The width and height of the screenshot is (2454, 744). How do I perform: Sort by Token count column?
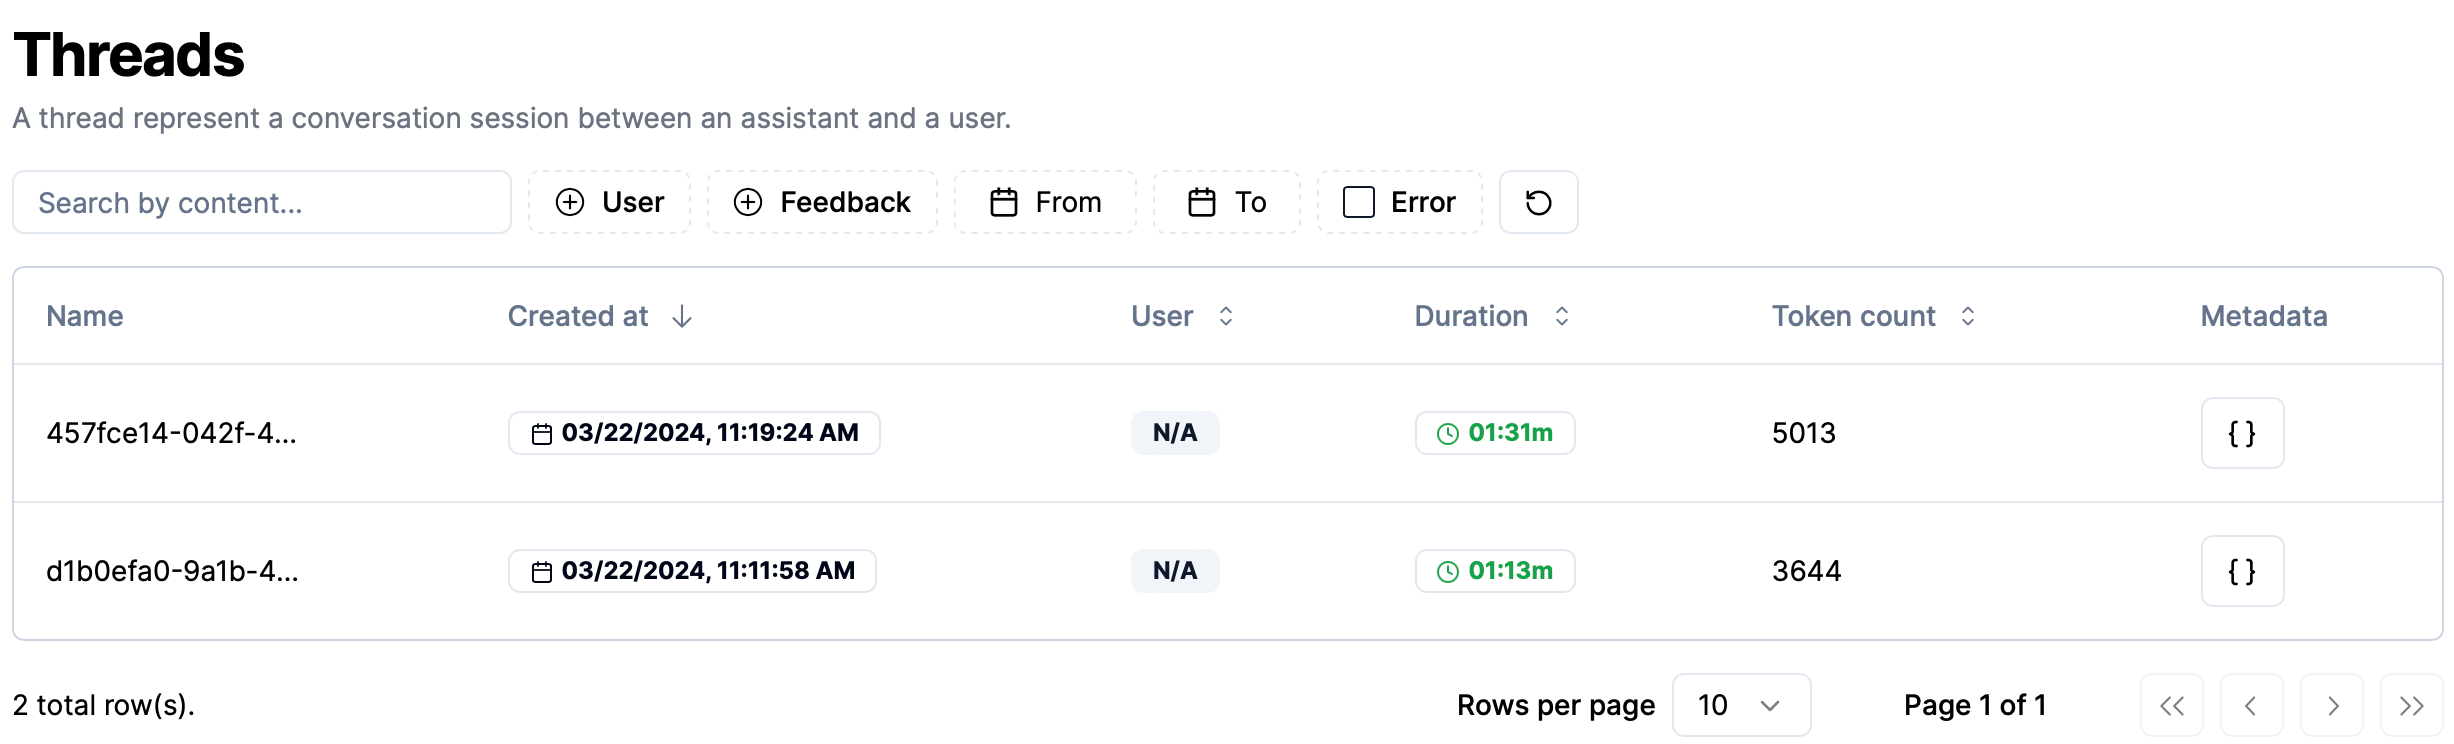pos(1967,316)
